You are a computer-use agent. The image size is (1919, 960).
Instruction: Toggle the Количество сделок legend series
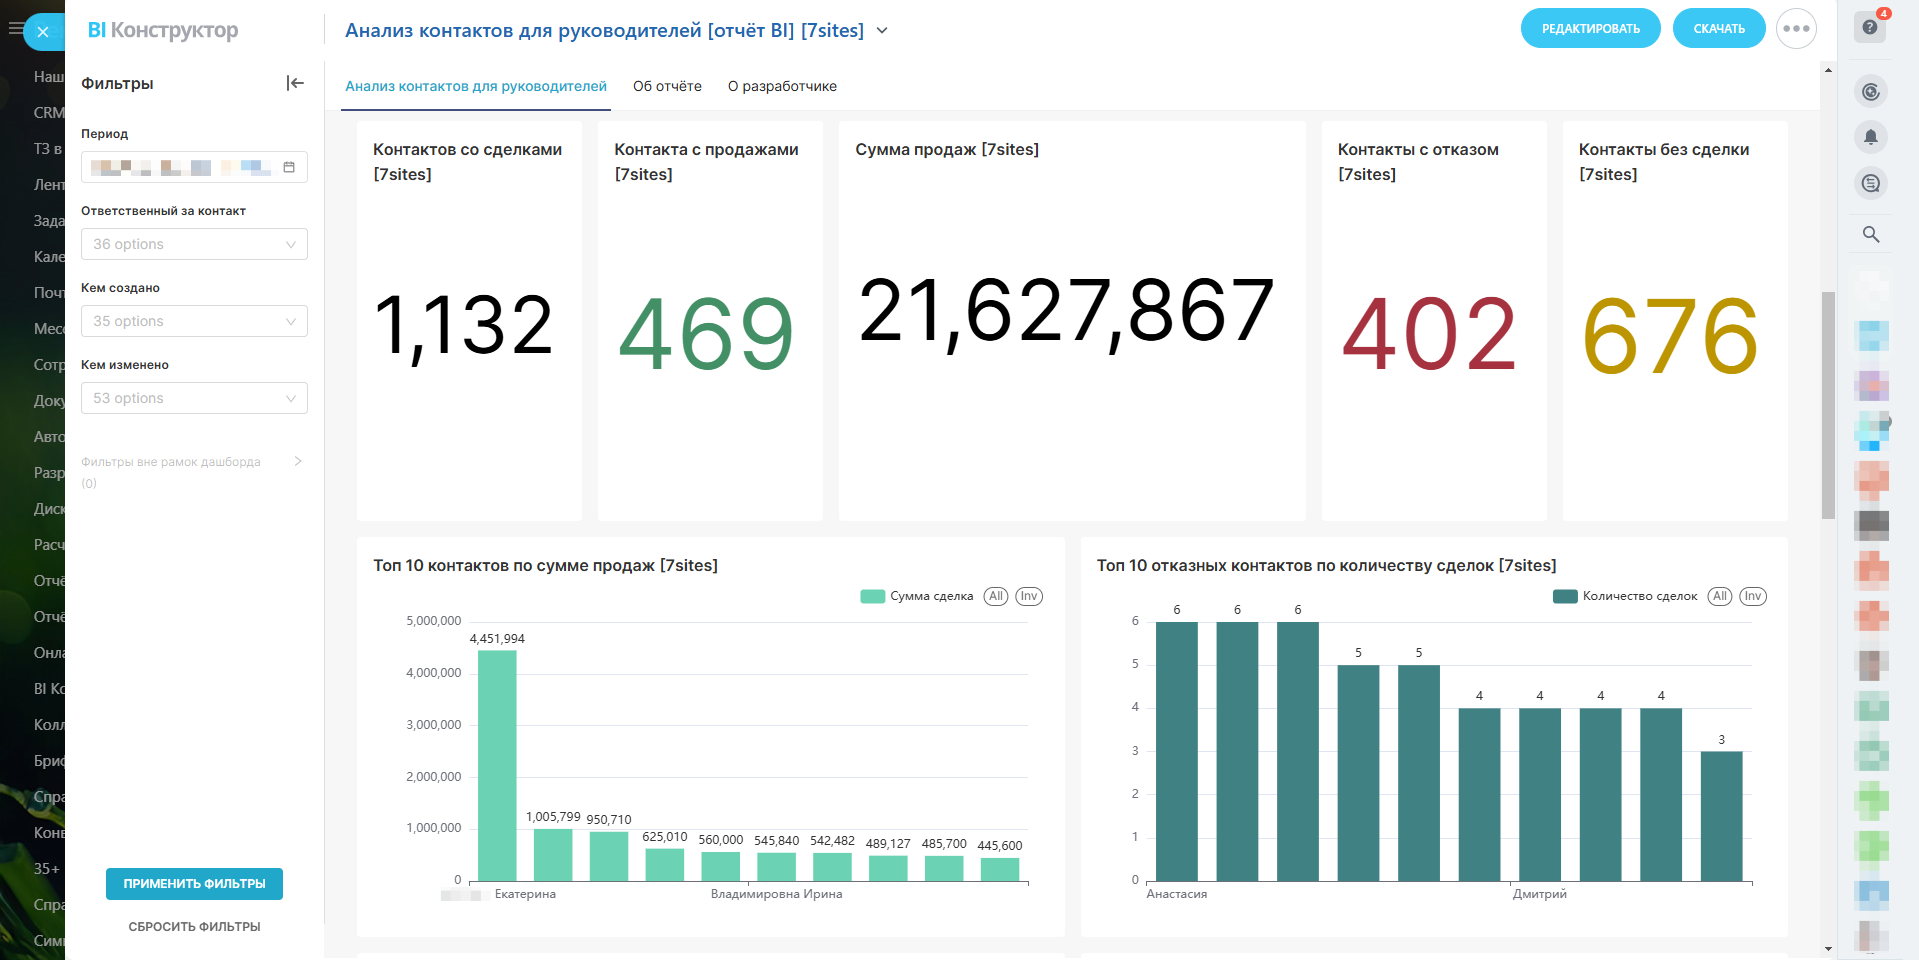coord(1626,596)
